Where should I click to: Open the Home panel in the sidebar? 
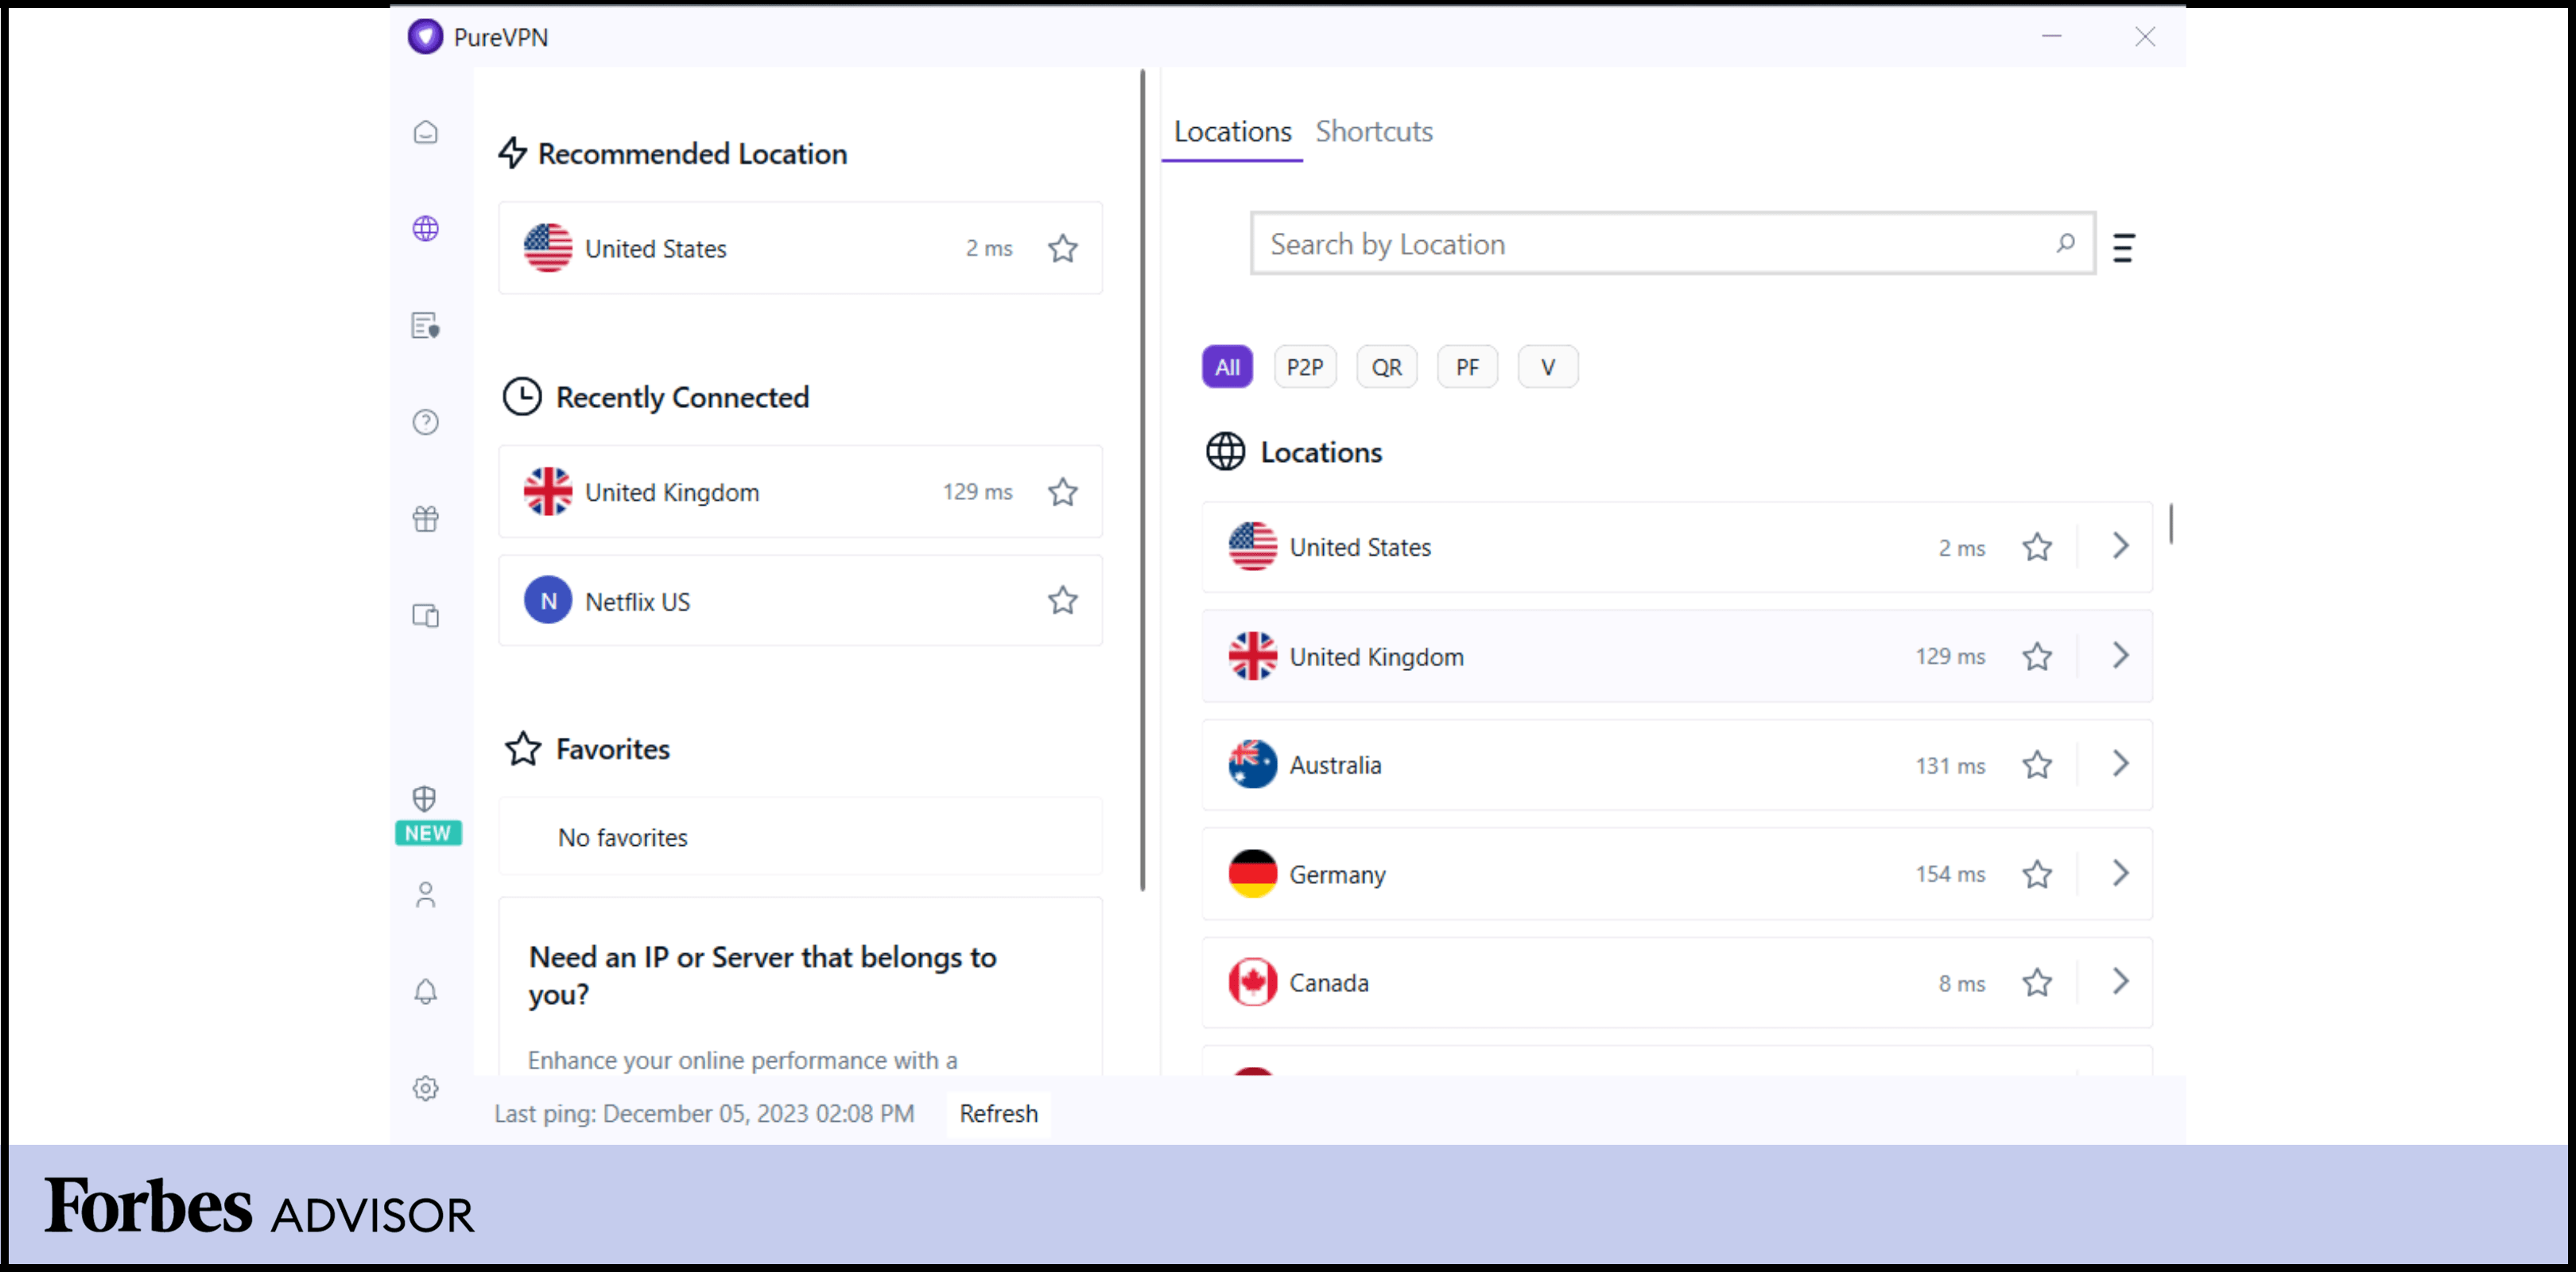tap(426, 132)
